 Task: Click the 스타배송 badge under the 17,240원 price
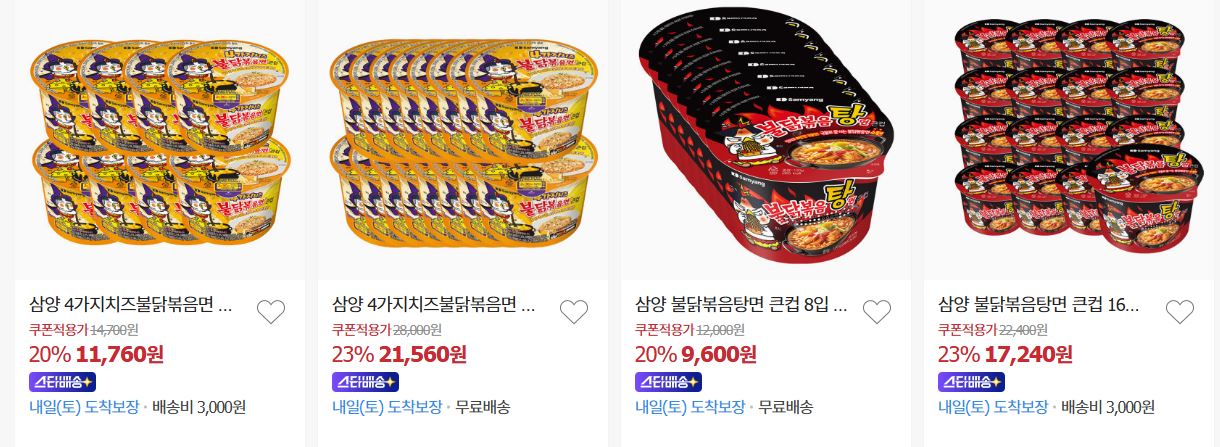coord(971,382)
